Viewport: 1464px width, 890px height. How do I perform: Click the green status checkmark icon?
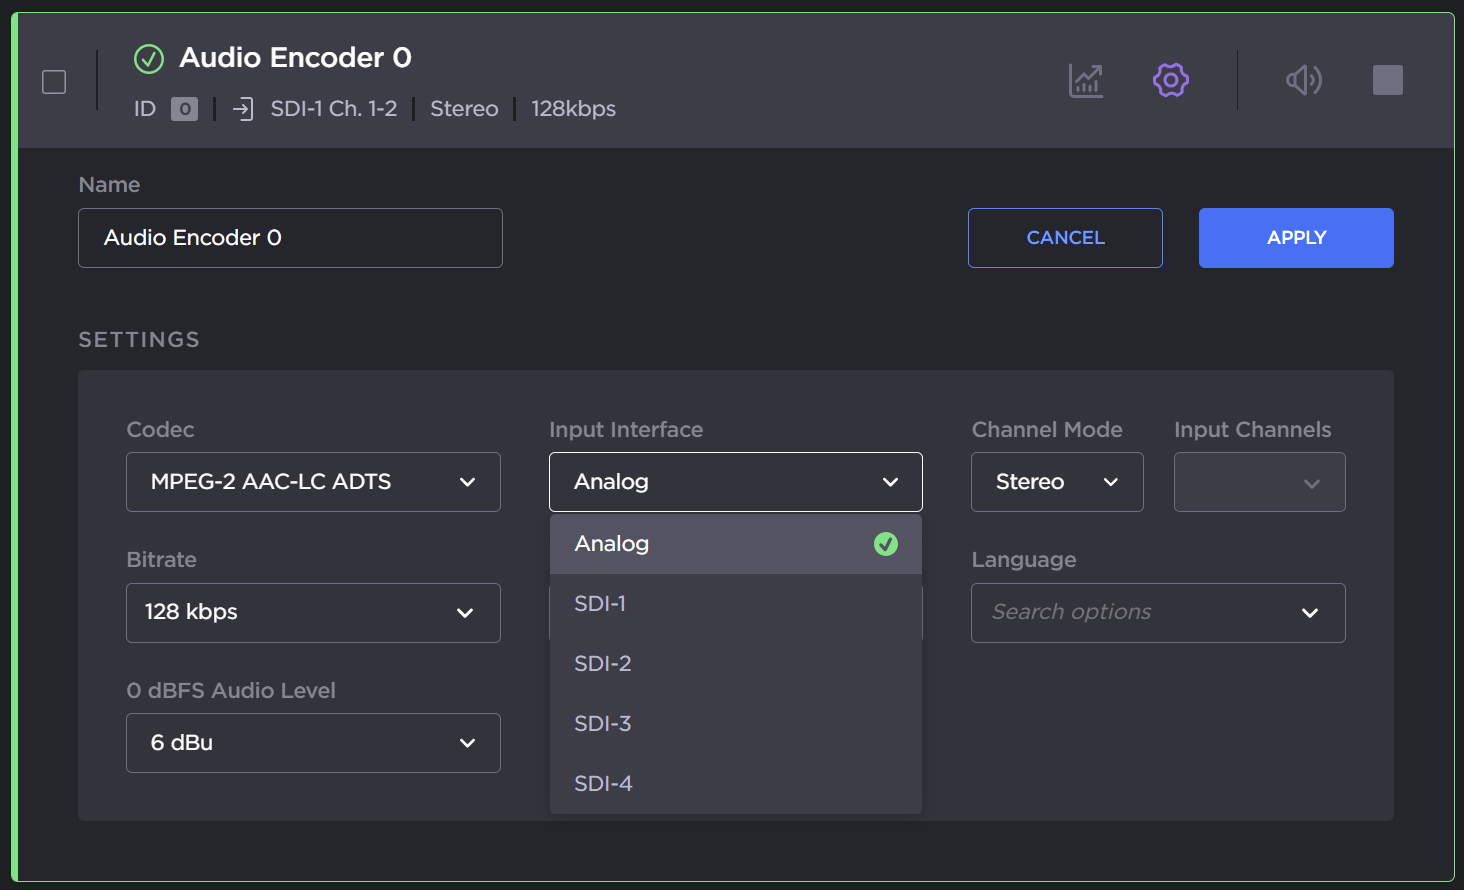click(x=149, y=59)
